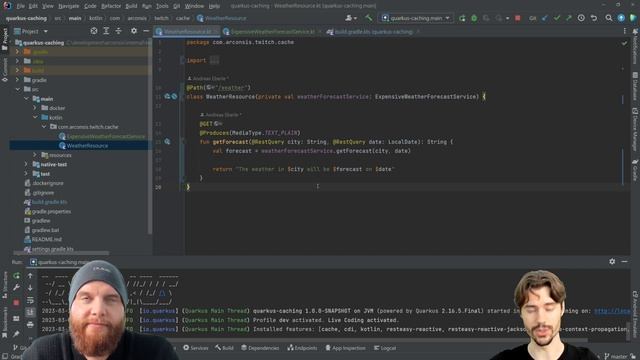The height and width of the screenshot is (360, 640).
Task: Collapse the kotlin folder in the project tree
Action: coord(35,118)
